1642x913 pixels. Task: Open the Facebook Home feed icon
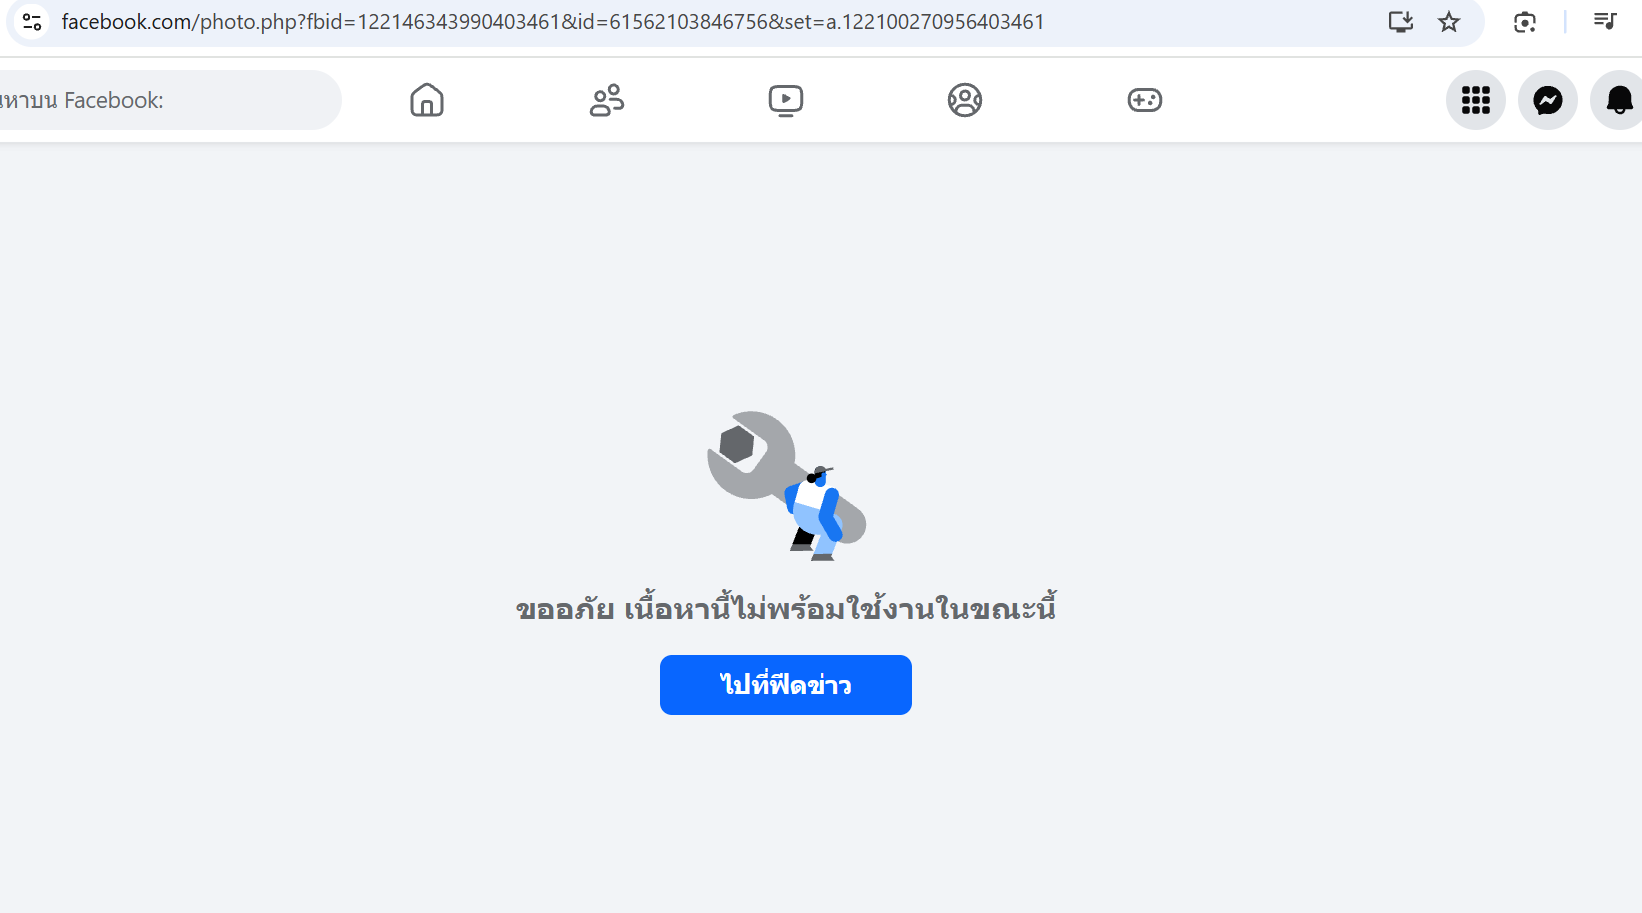click(427, 100)
